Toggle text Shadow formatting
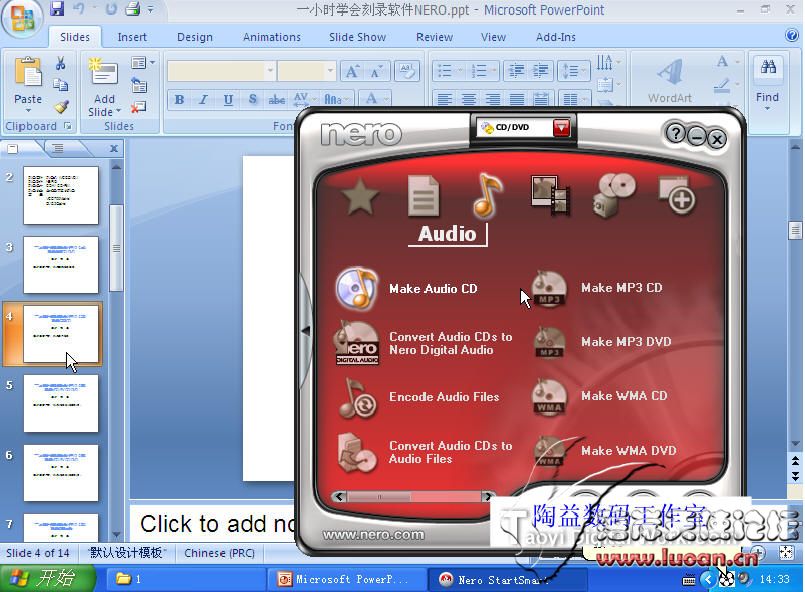This screenshot has height=592, width=805. pos(253,99)
